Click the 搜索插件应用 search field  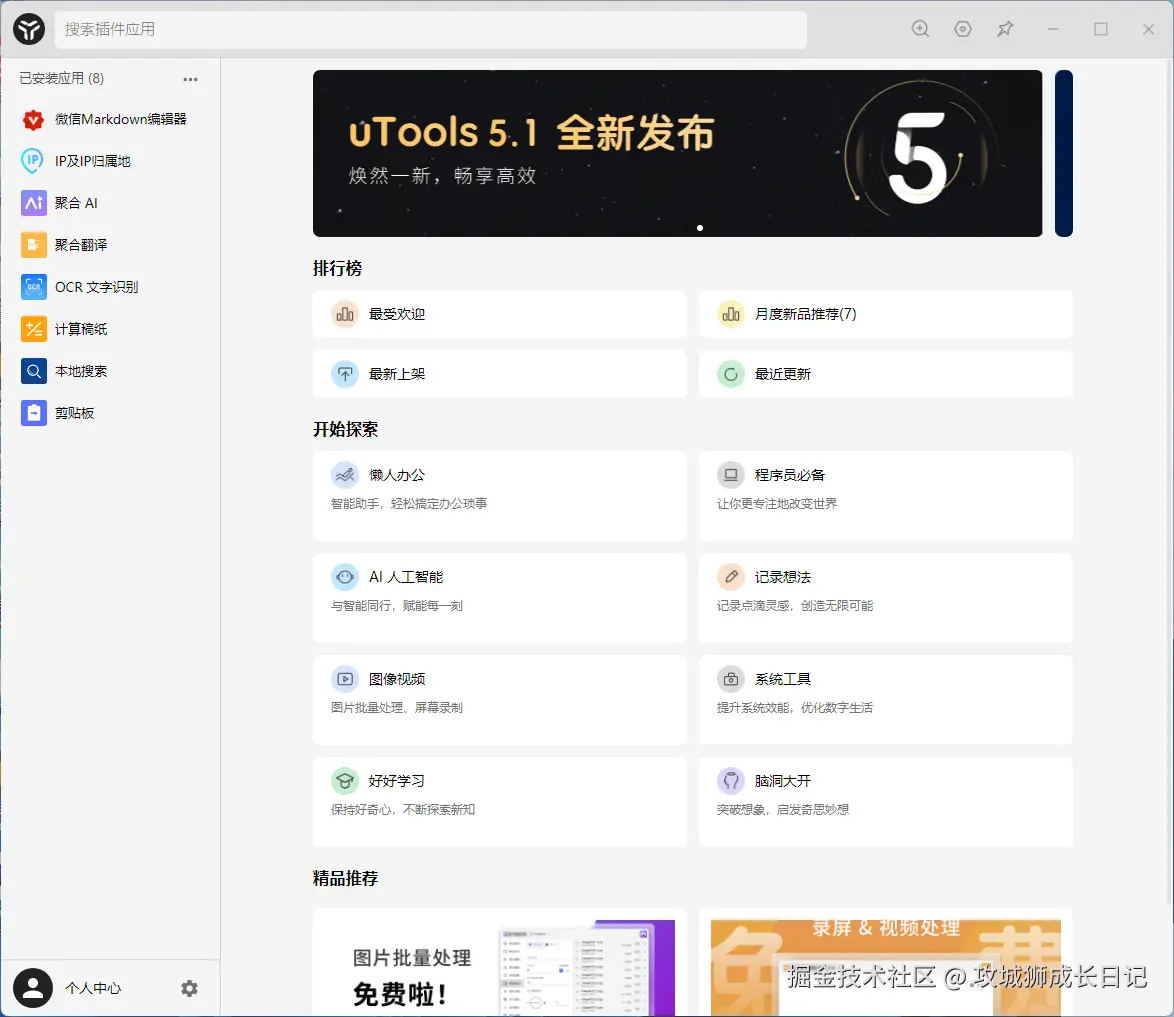click(430, 29)
